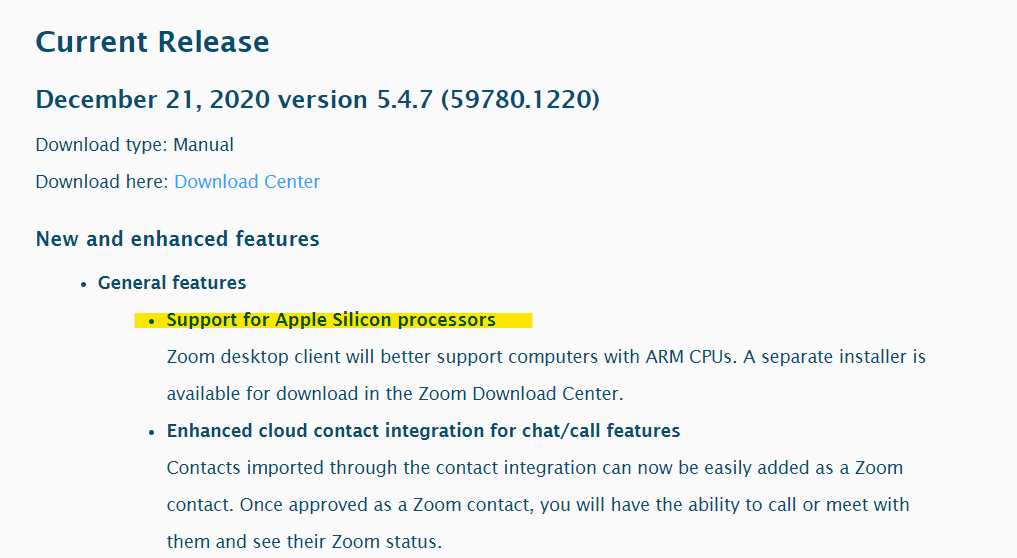The height and width of the screenshot is (558, 1017).
Task: Click the line 'them and see their Zoom status.'
Action: point(304,542)
